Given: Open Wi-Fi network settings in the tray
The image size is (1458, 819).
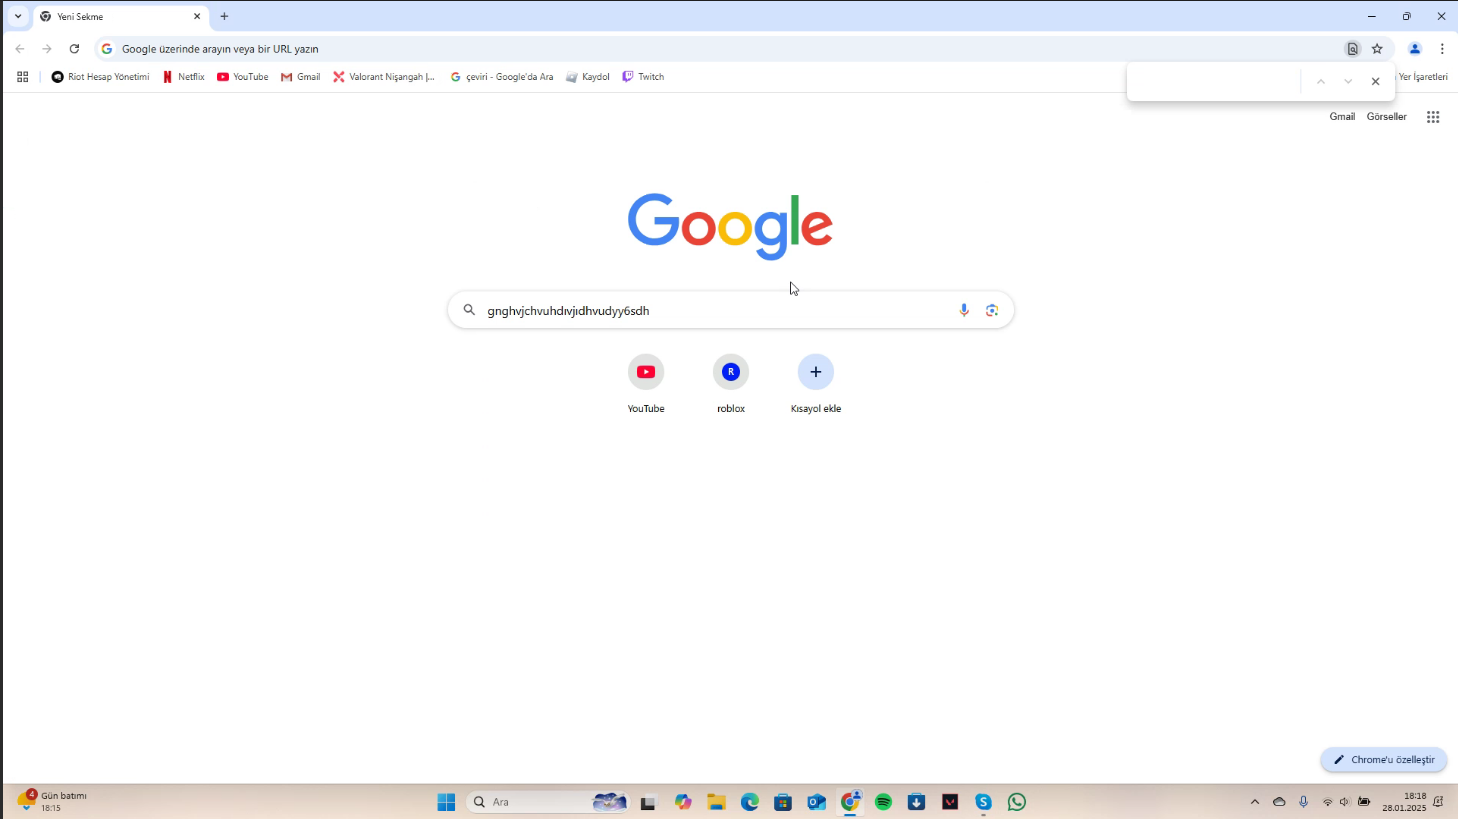Looking at the screenshot, I should click(1328, 802).
